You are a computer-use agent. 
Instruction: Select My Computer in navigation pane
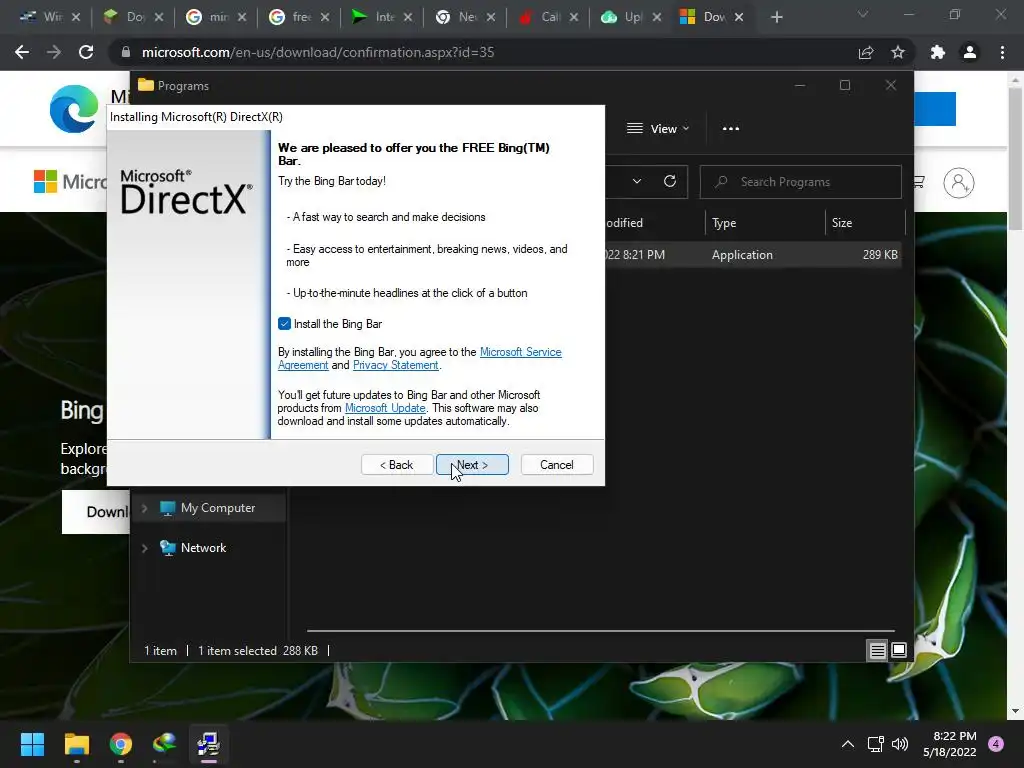(218, 508)
